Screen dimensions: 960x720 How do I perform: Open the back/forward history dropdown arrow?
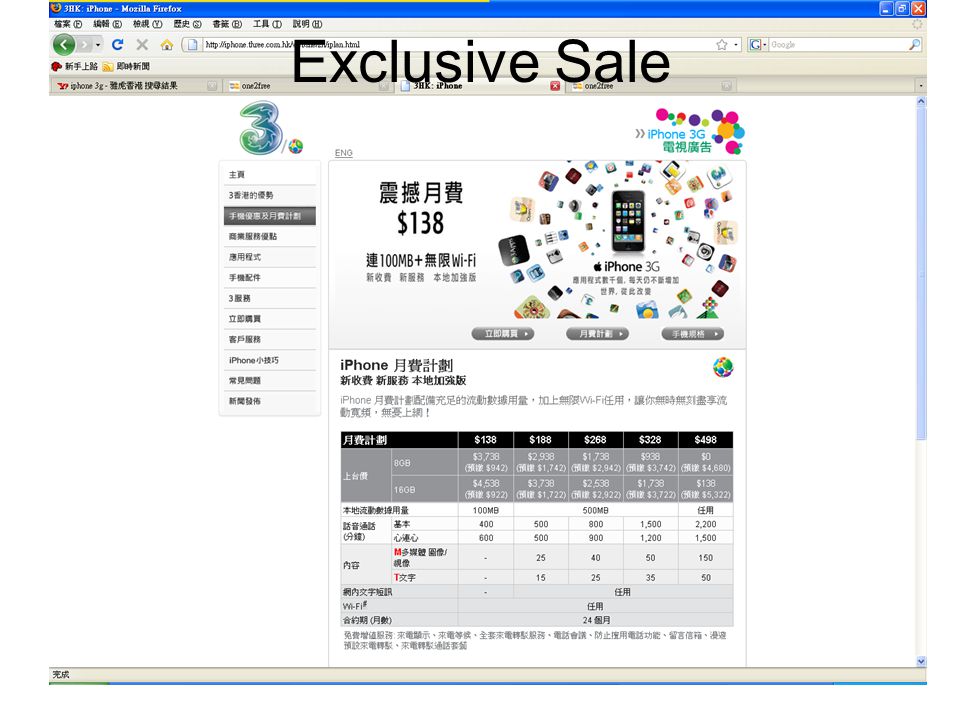pyautogui.click(x=98, y=45)
